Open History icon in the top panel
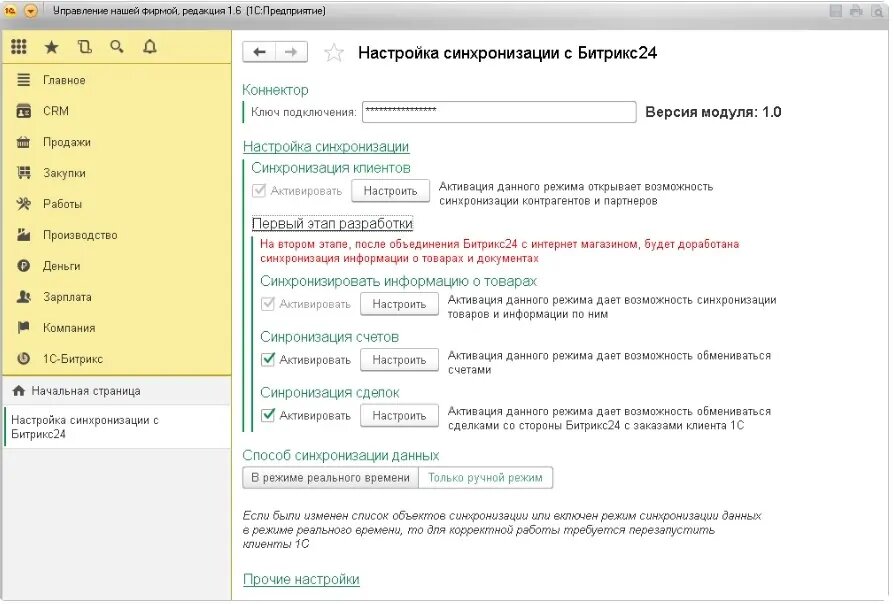The height and width of the screenshot is (604, 894). (x=84, y=47)
